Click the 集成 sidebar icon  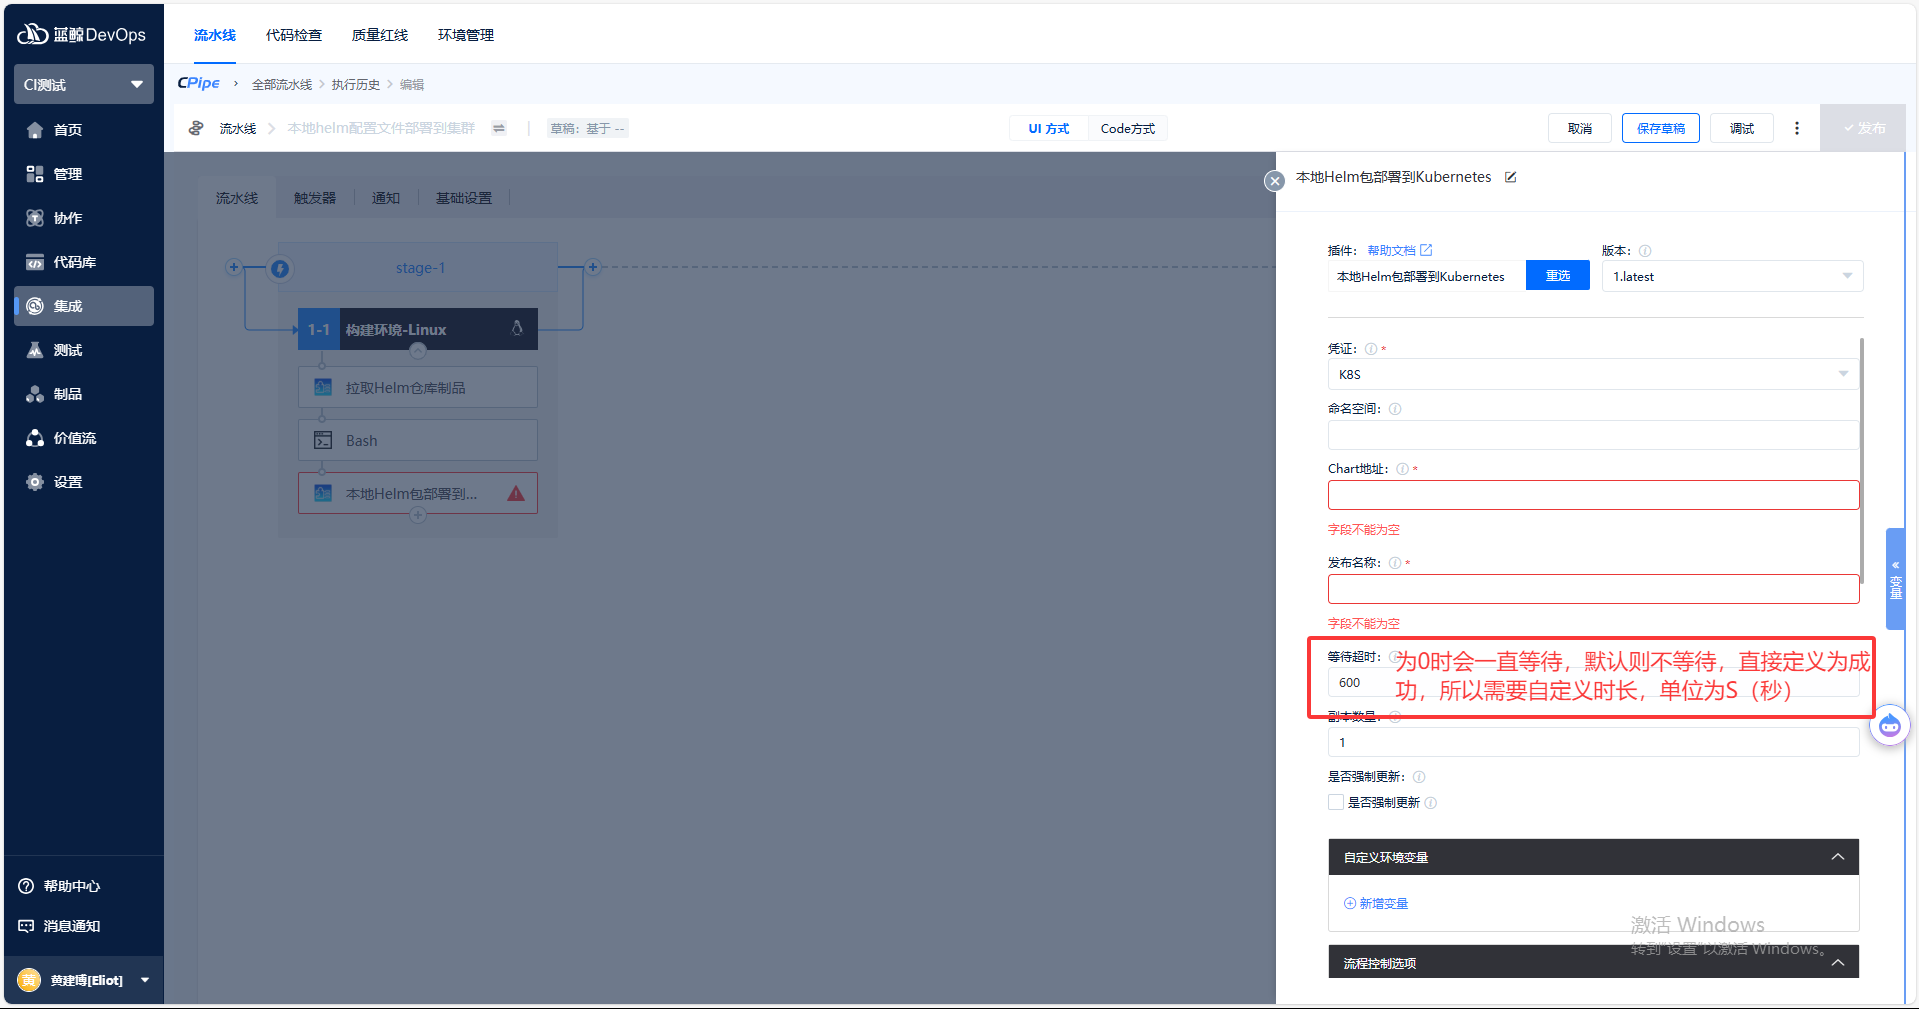click(x=36, y=306)
